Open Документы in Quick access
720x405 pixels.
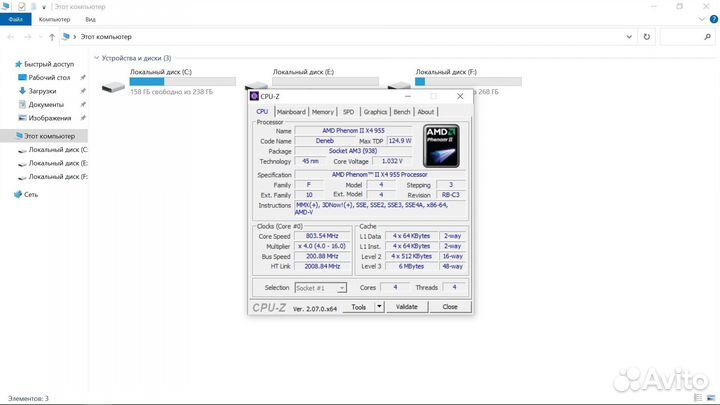46,104
